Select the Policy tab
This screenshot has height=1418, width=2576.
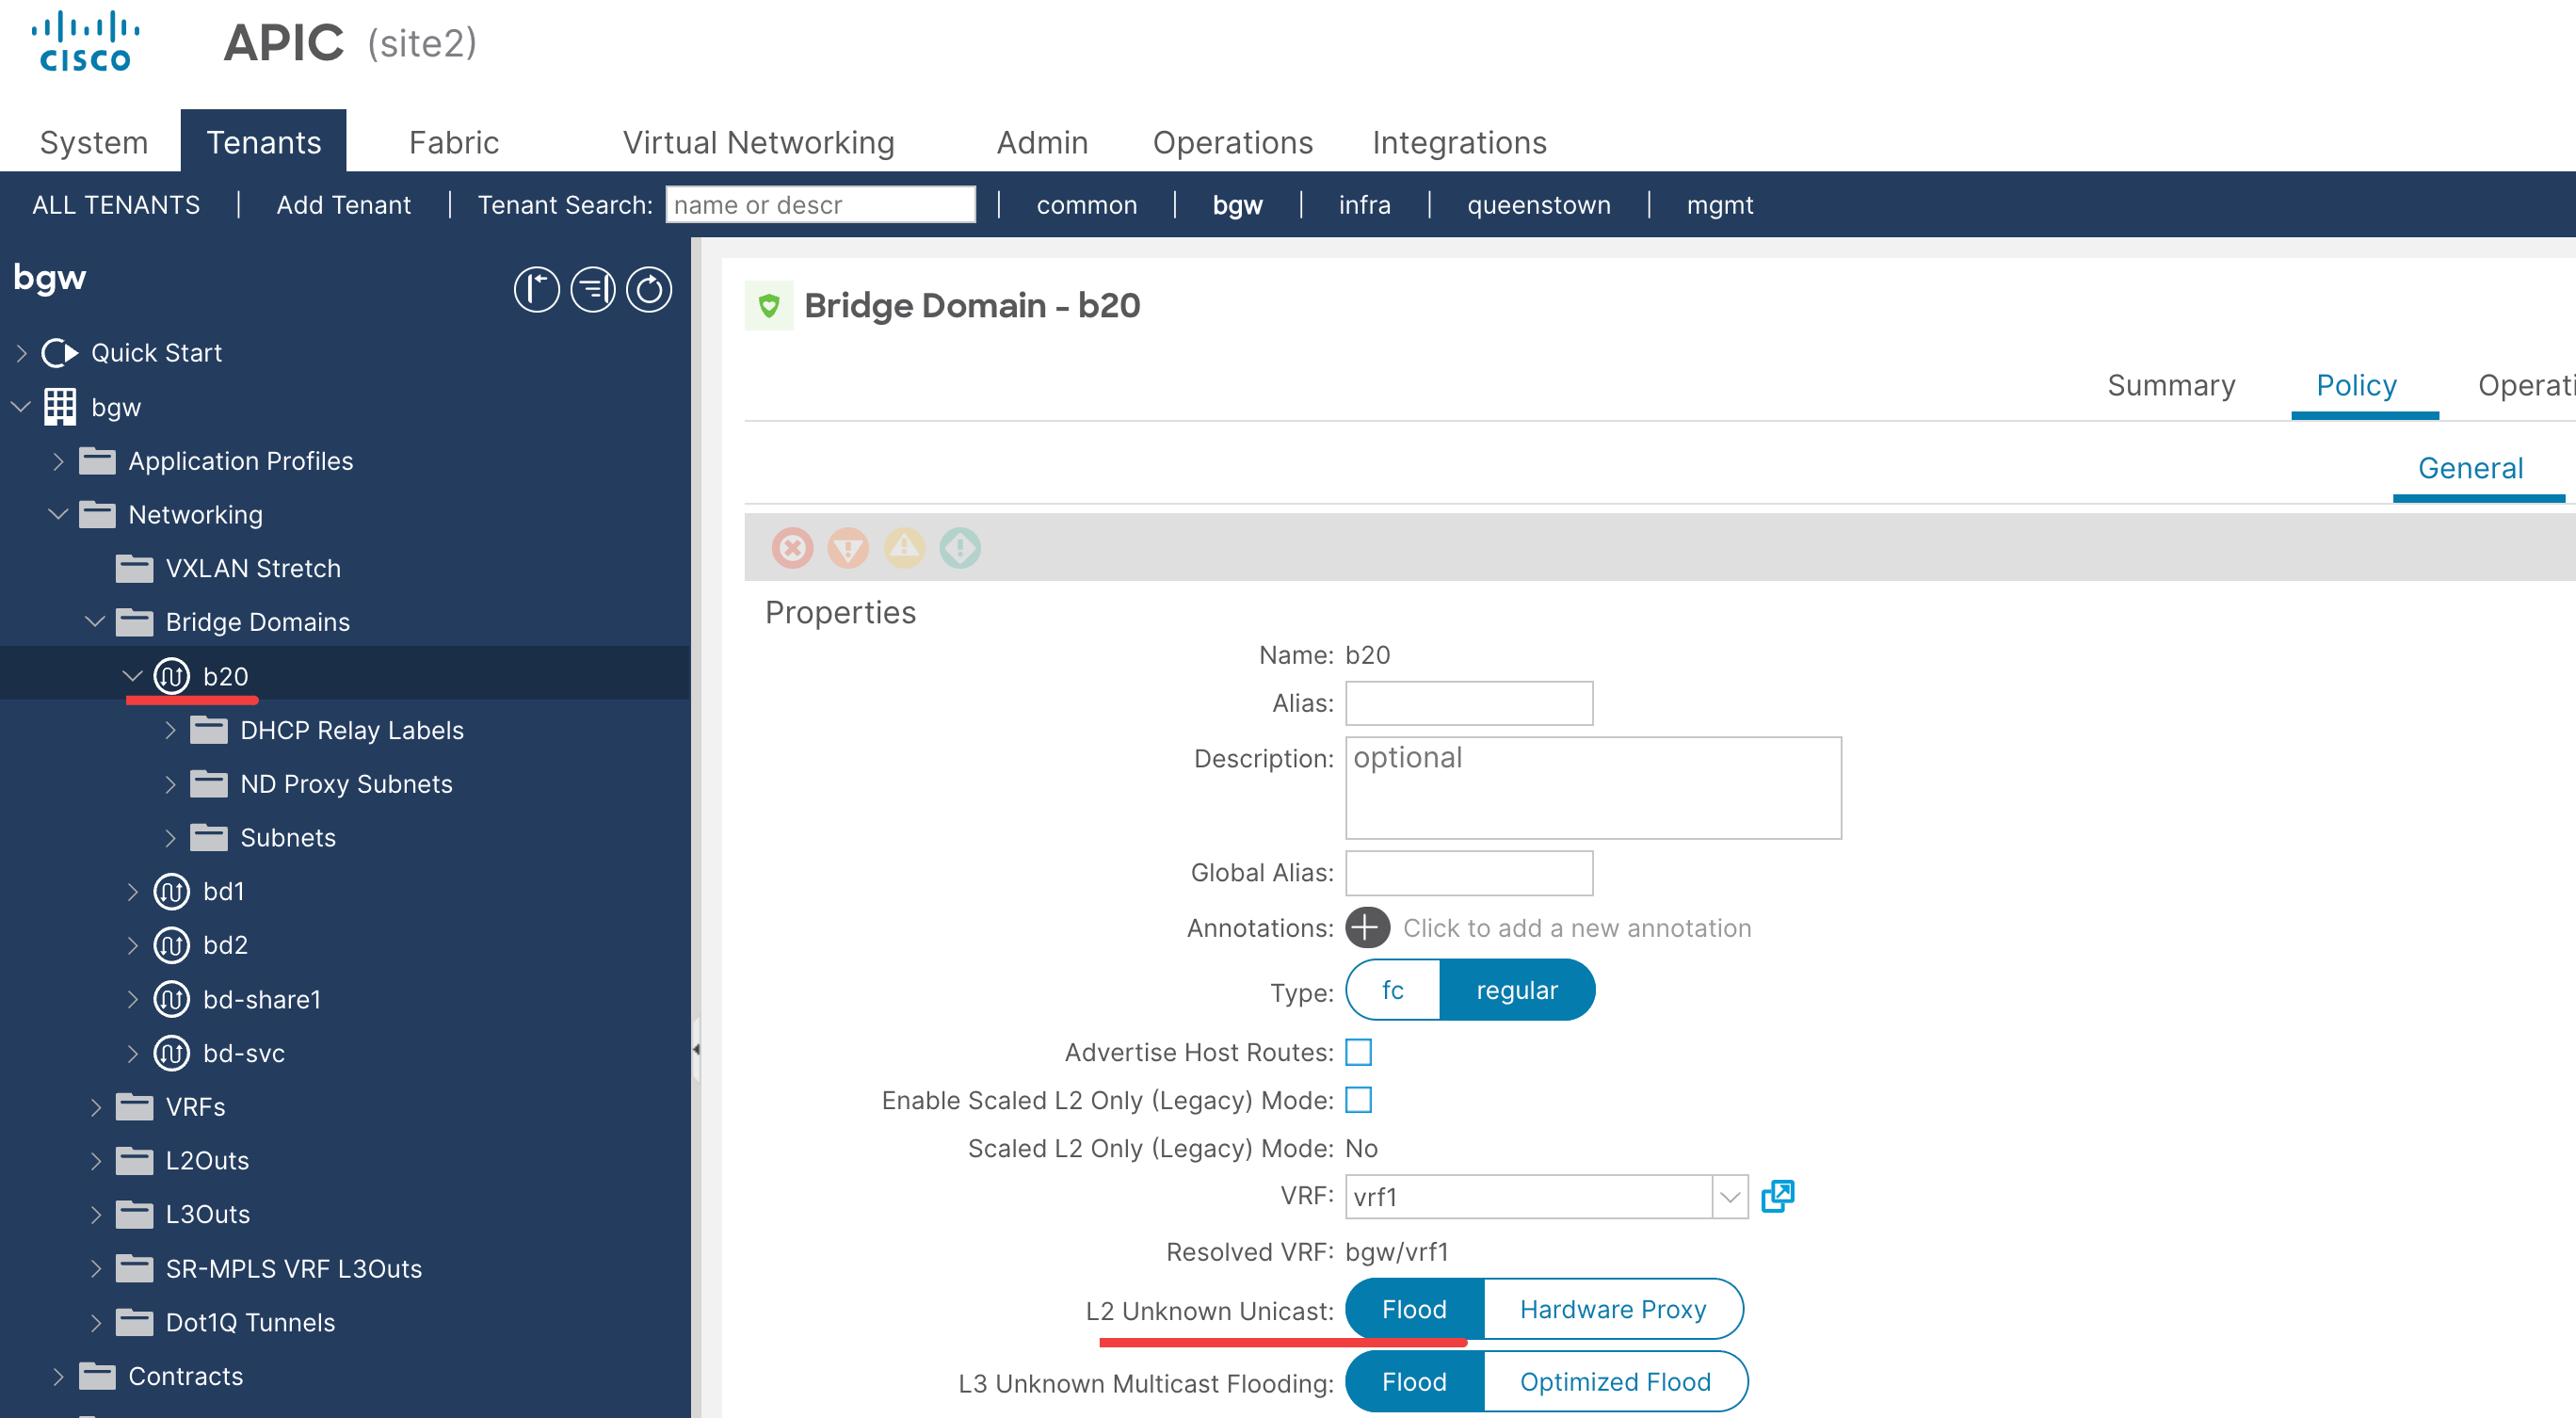(2356, 385)
